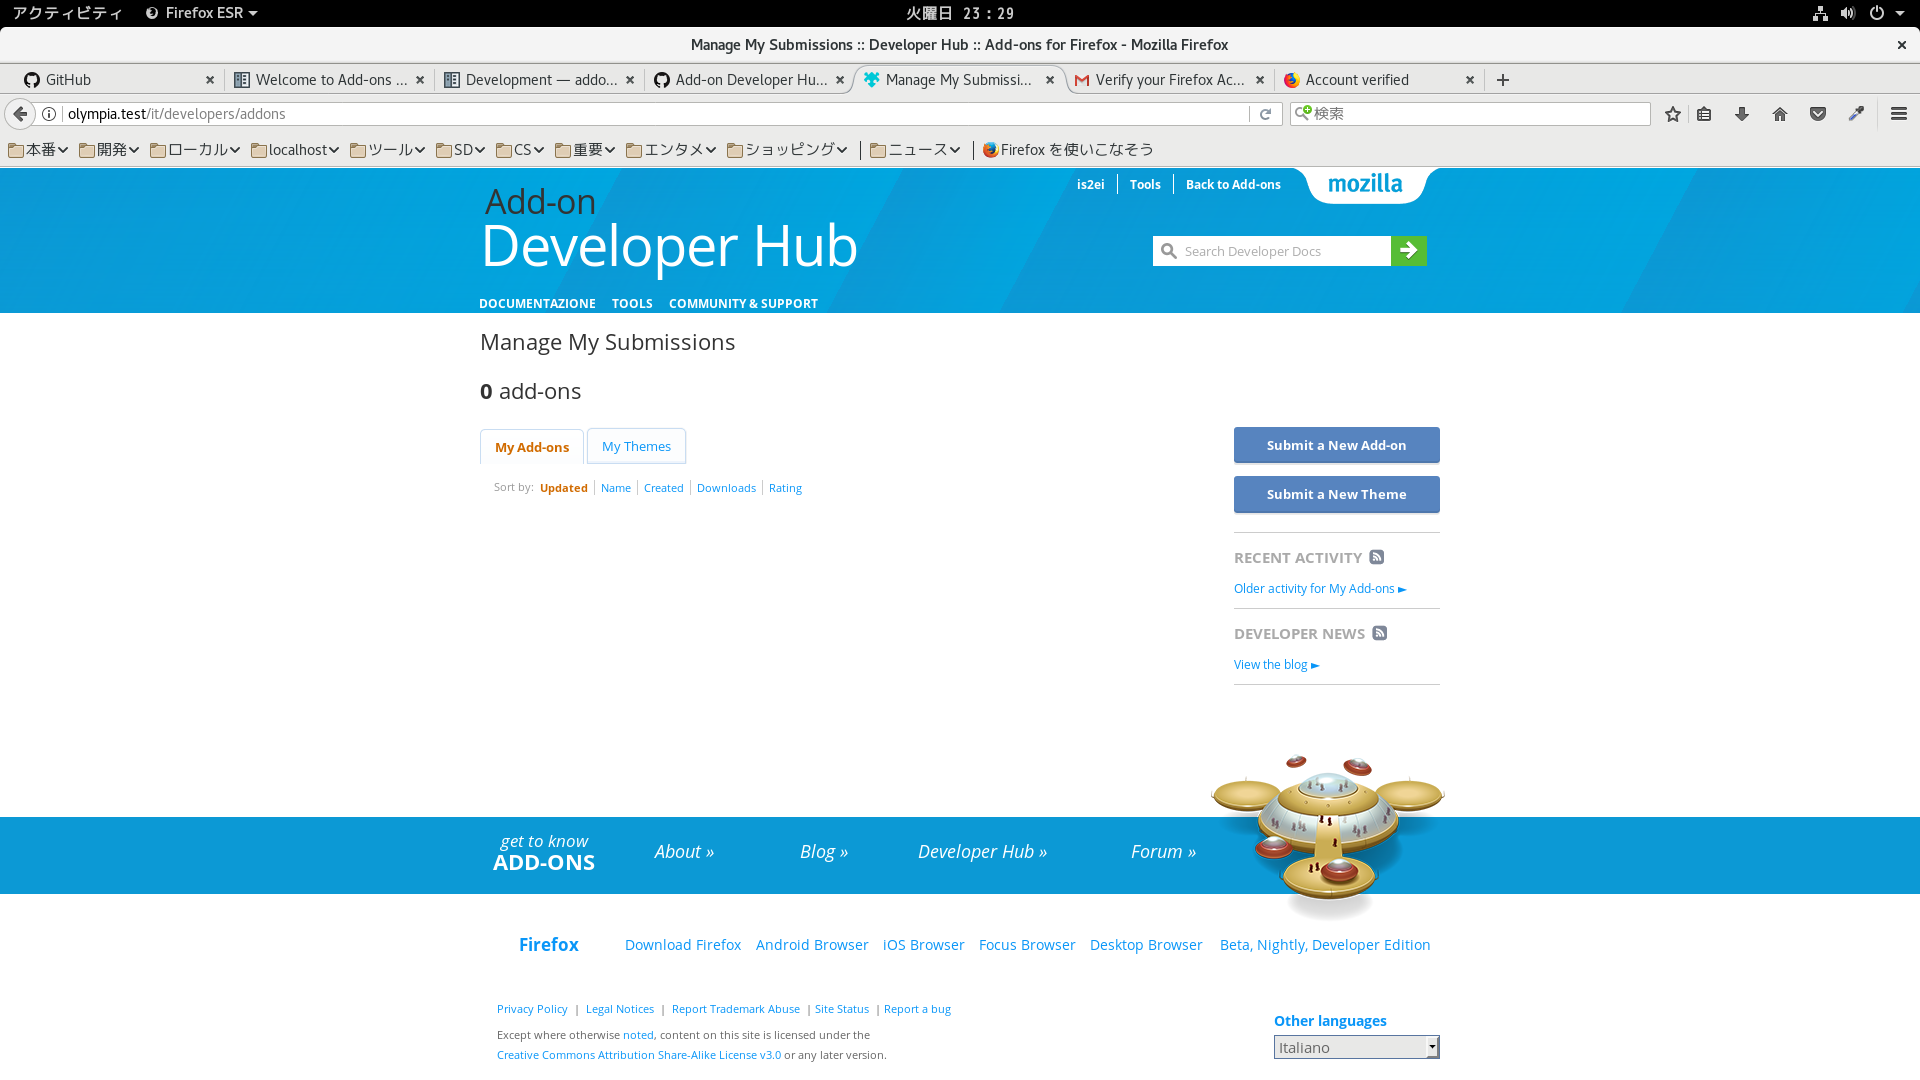The image size is (1920, 1080).
Task: Close the GitHub tab
Action: point(210,80)
